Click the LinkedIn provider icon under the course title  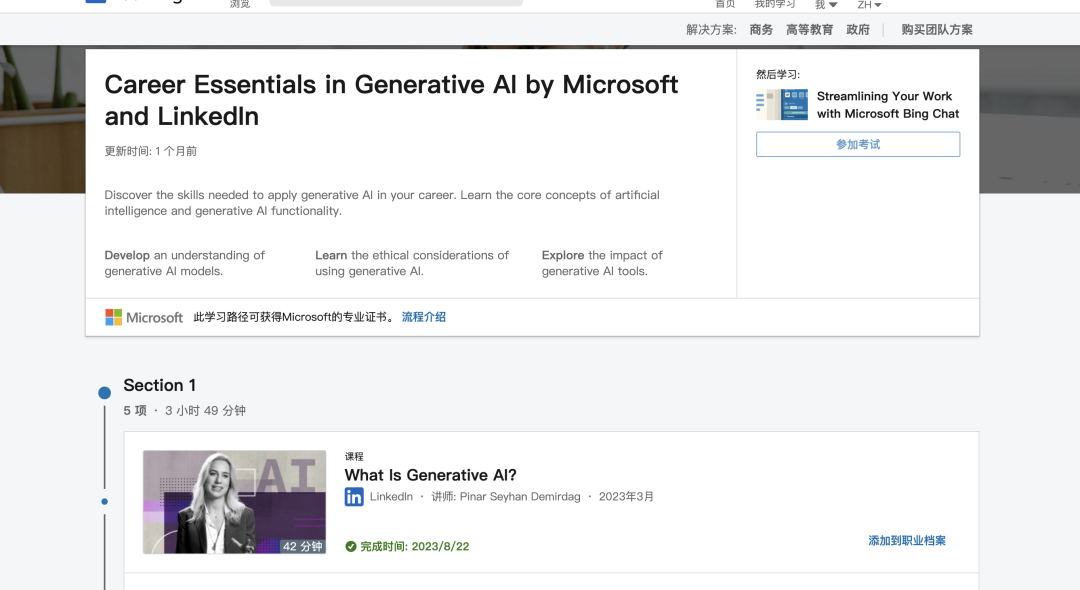pyautogui.click(x=353, y=496)
